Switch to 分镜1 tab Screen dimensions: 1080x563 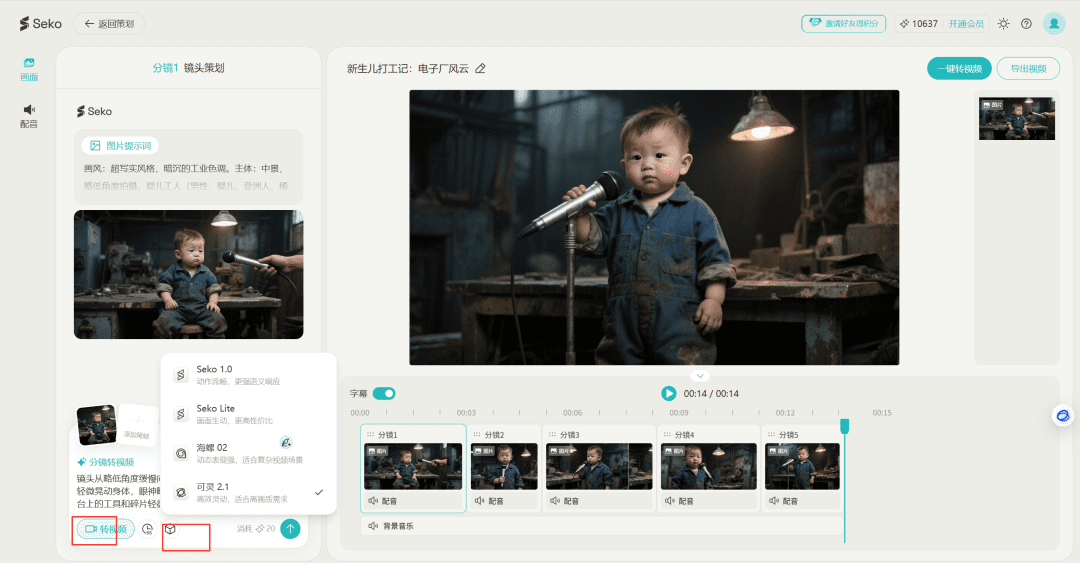(x=165, y=68)
